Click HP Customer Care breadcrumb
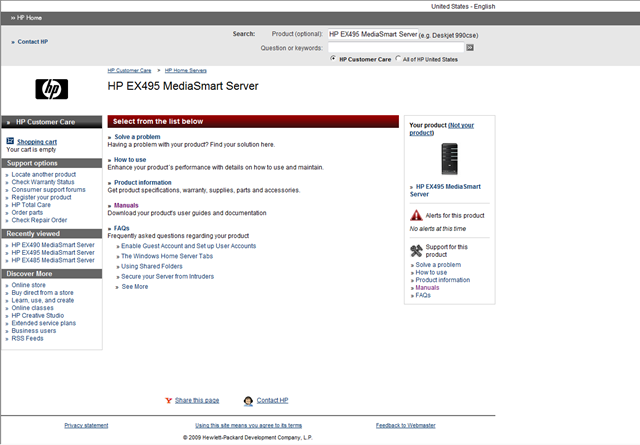The image size is (640, 445). click(x=129, y=71)
